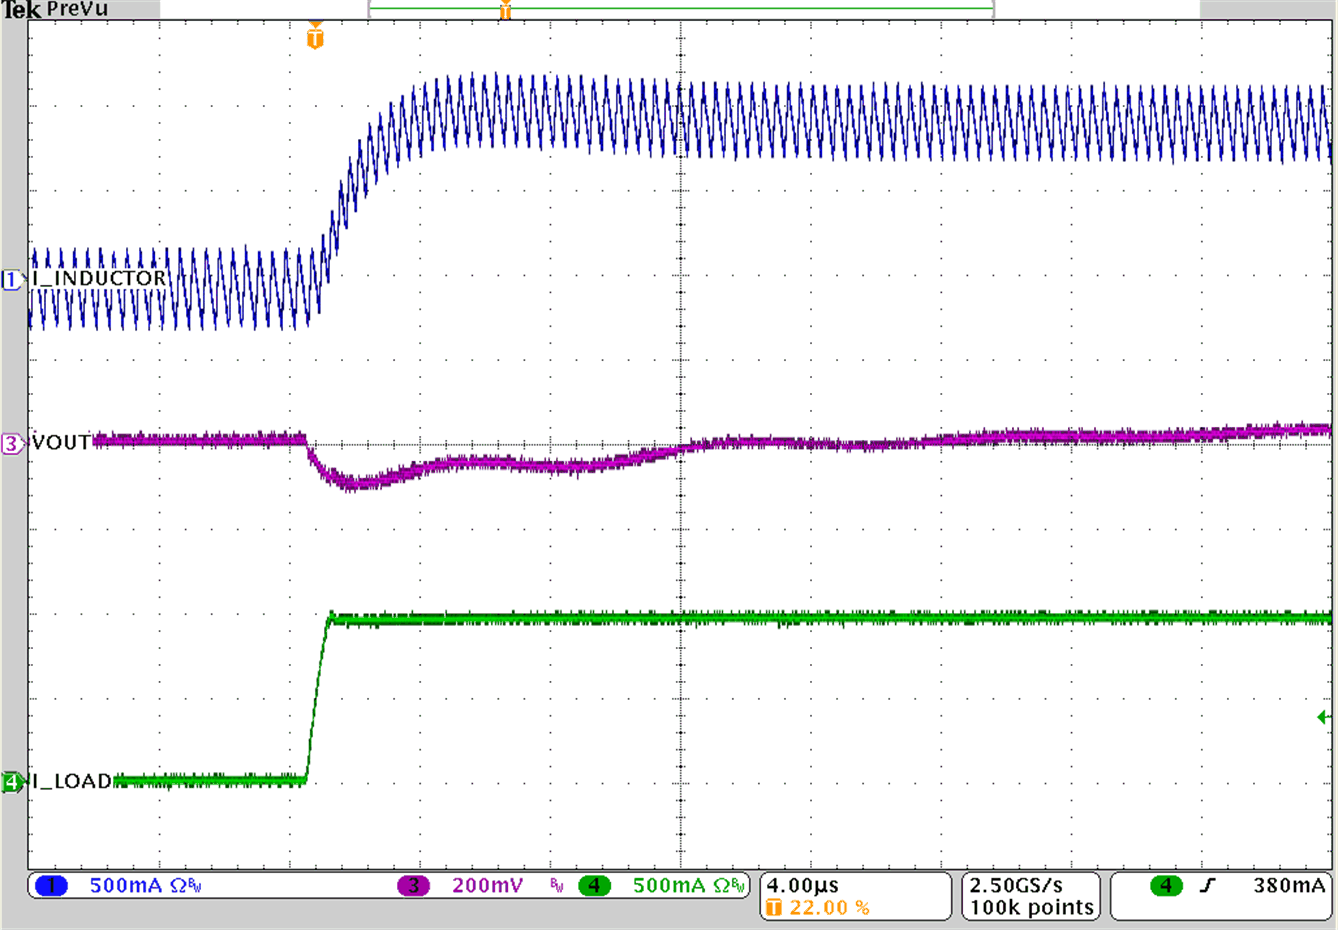Click the 4.00µs time base readout
1339x931 pixels.
[x=803, y=885]
